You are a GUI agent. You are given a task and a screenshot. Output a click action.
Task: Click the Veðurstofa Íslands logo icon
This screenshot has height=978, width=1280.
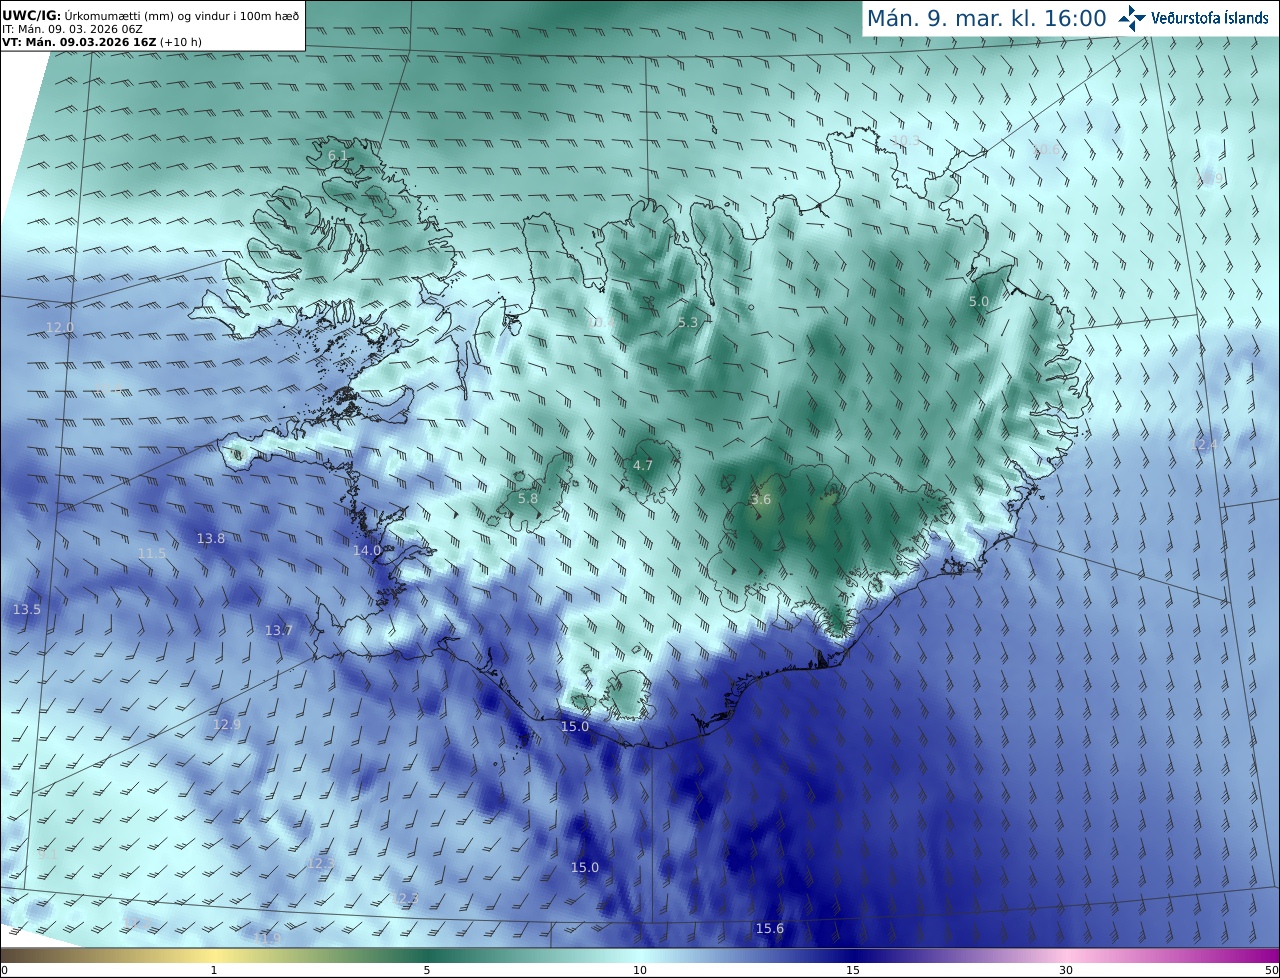coord(1132,18)
